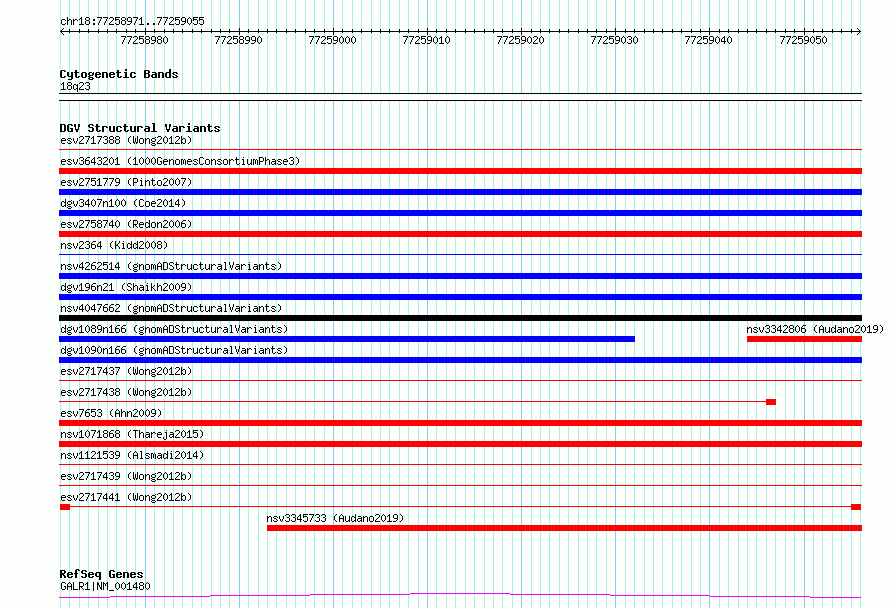
Task: Select the esv2717438 (Wong2012b) label
Action: [x=126, y=392]
